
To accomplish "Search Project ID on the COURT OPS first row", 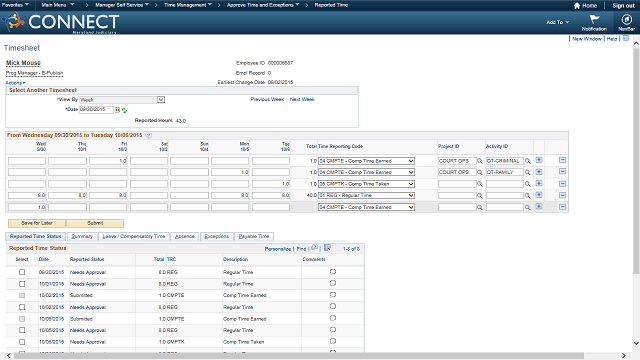I will pyautogui.click(x=480, y=161).
